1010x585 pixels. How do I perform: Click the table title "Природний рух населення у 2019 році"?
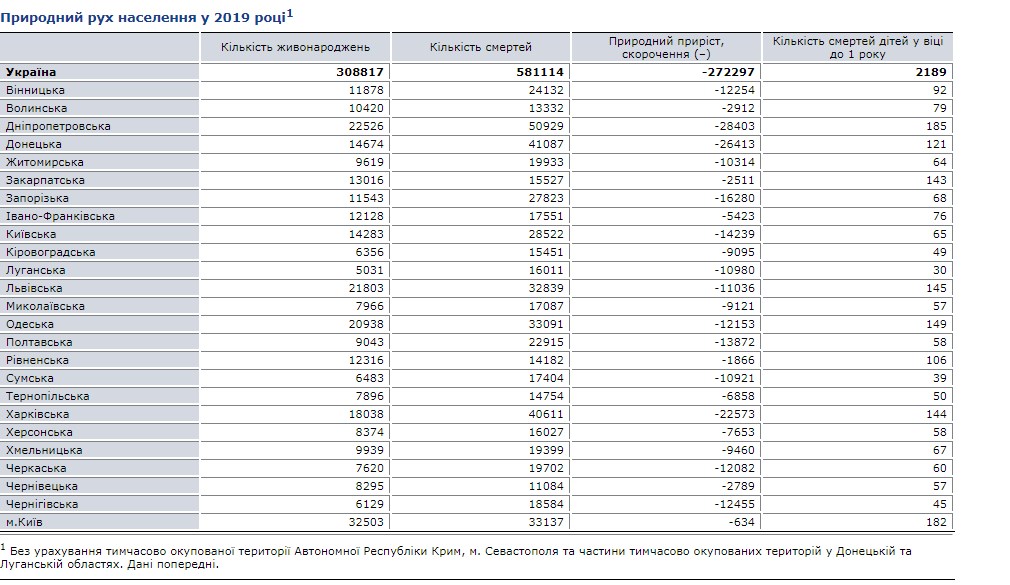point(147,15)
